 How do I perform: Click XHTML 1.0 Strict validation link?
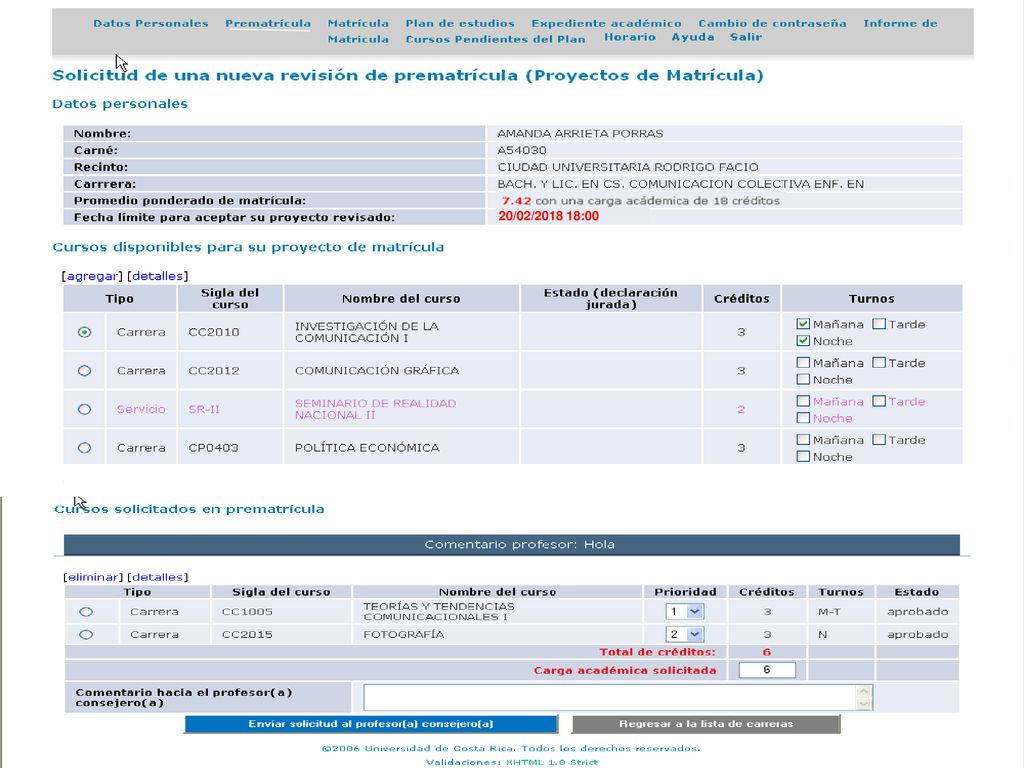pos(551,762)
